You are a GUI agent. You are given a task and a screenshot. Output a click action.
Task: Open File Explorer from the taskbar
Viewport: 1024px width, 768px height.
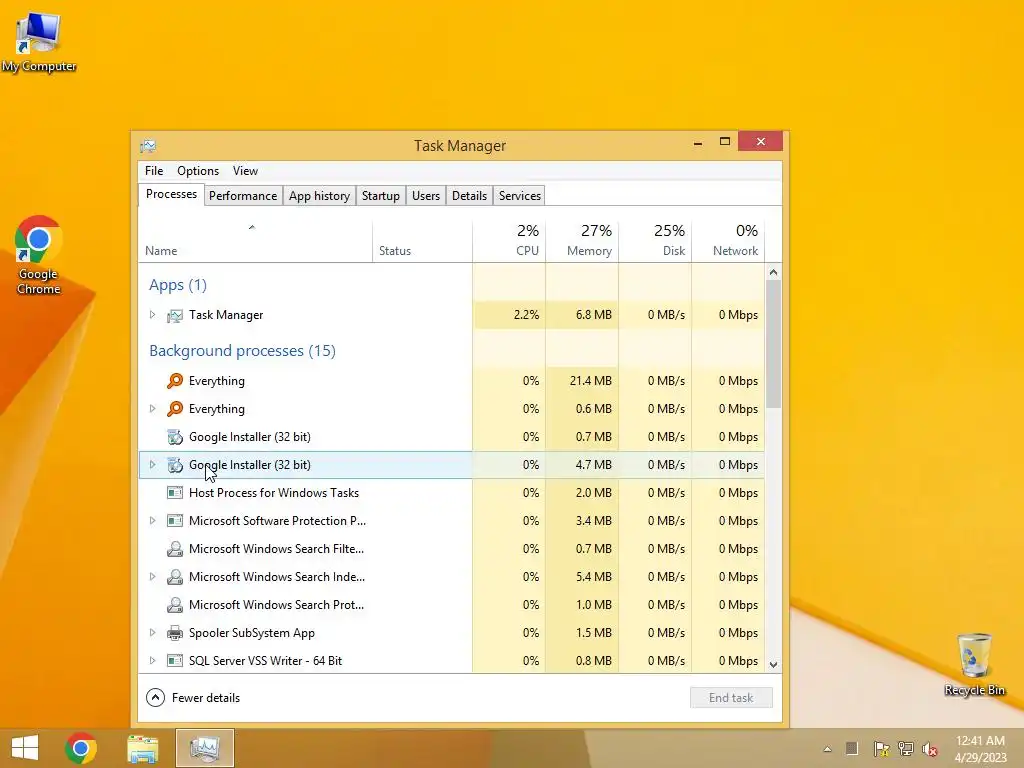click(x=143, y=748)
